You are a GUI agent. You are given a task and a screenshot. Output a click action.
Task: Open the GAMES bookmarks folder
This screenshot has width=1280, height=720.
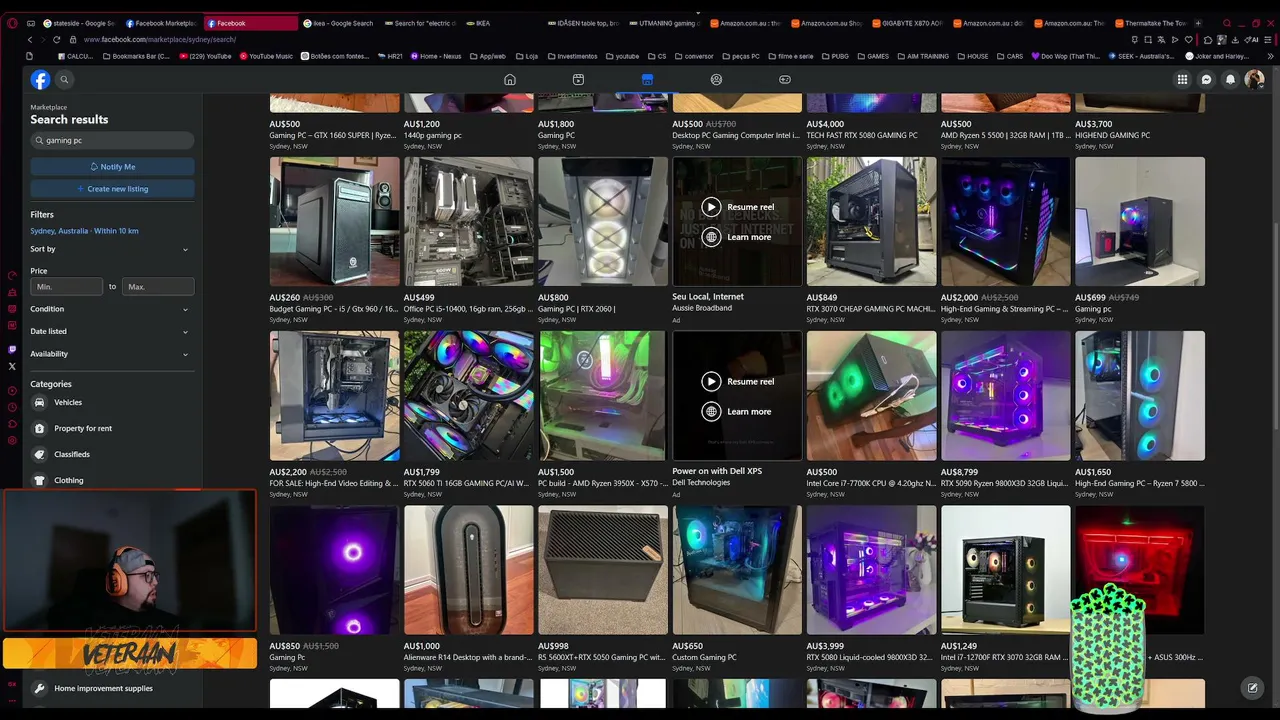(x=873, y=56)
